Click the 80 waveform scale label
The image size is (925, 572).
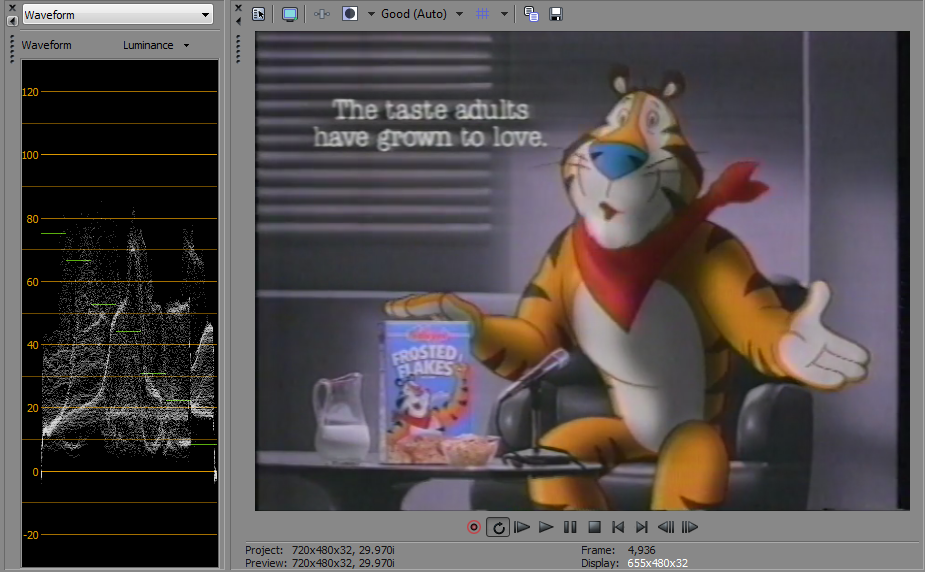coord(32,219)
